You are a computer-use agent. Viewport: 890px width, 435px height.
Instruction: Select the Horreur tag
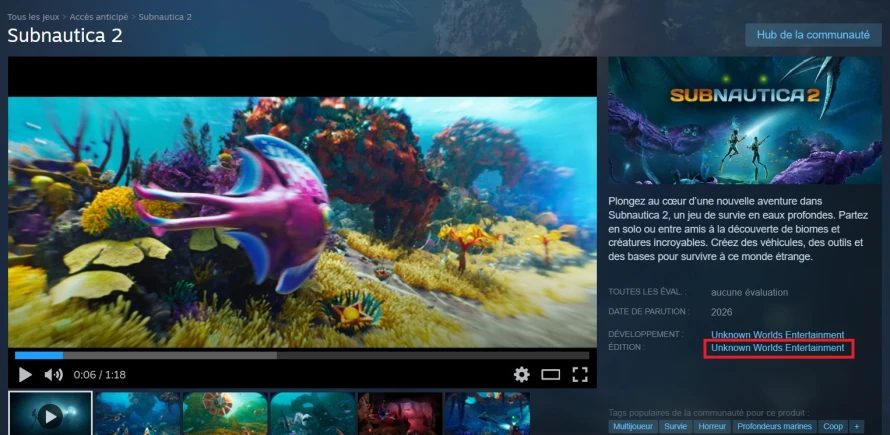[x=712, y=426]
